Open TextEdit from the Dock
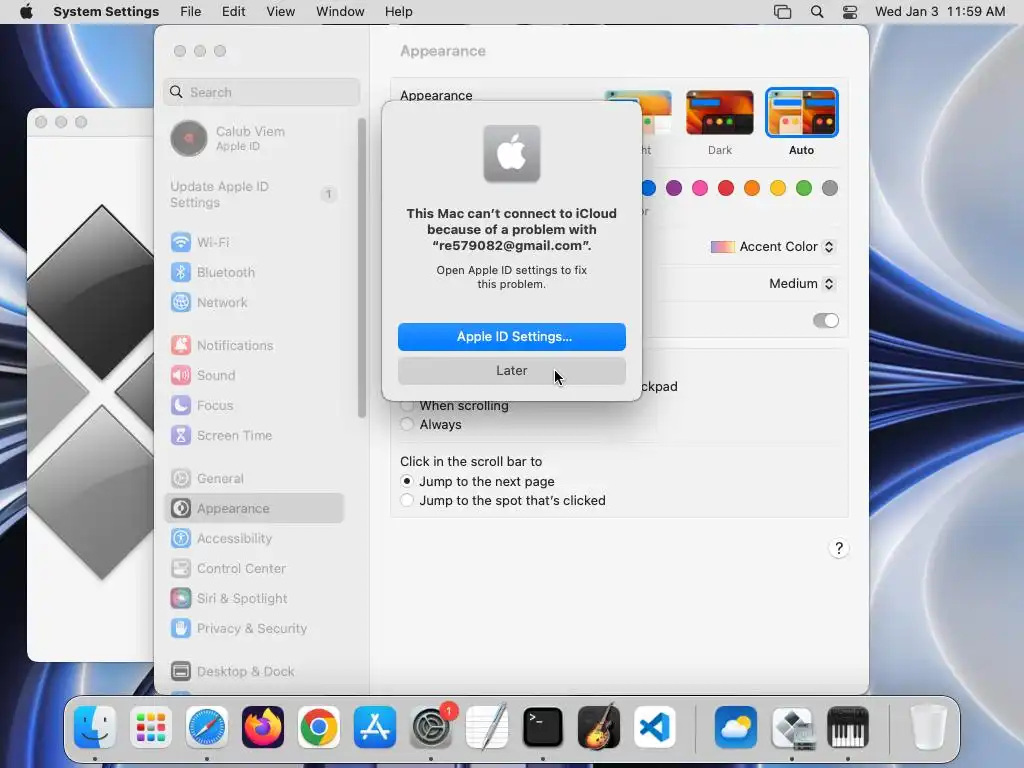1024x768 pixels. 487,727
